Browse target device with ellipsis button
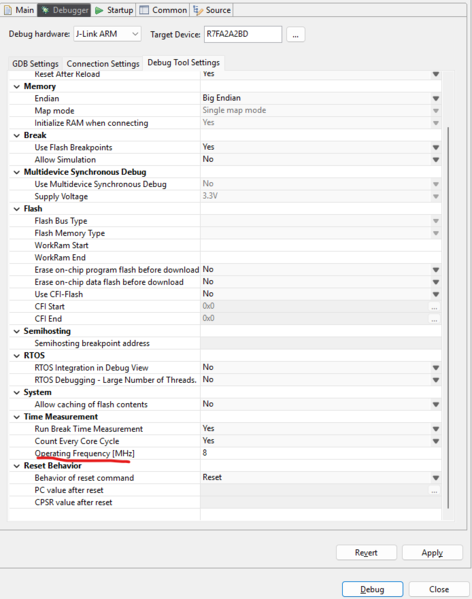 coord(295,34)
